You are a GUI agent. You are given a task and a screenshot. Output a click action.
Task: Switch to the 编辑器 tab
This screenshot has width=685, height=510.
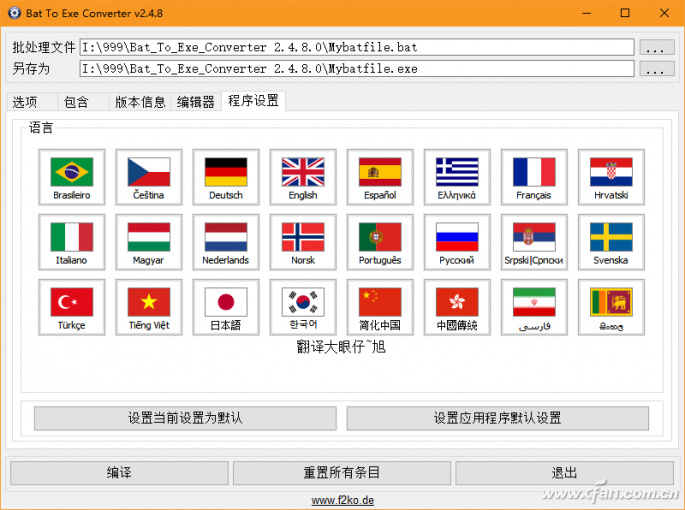196,102
